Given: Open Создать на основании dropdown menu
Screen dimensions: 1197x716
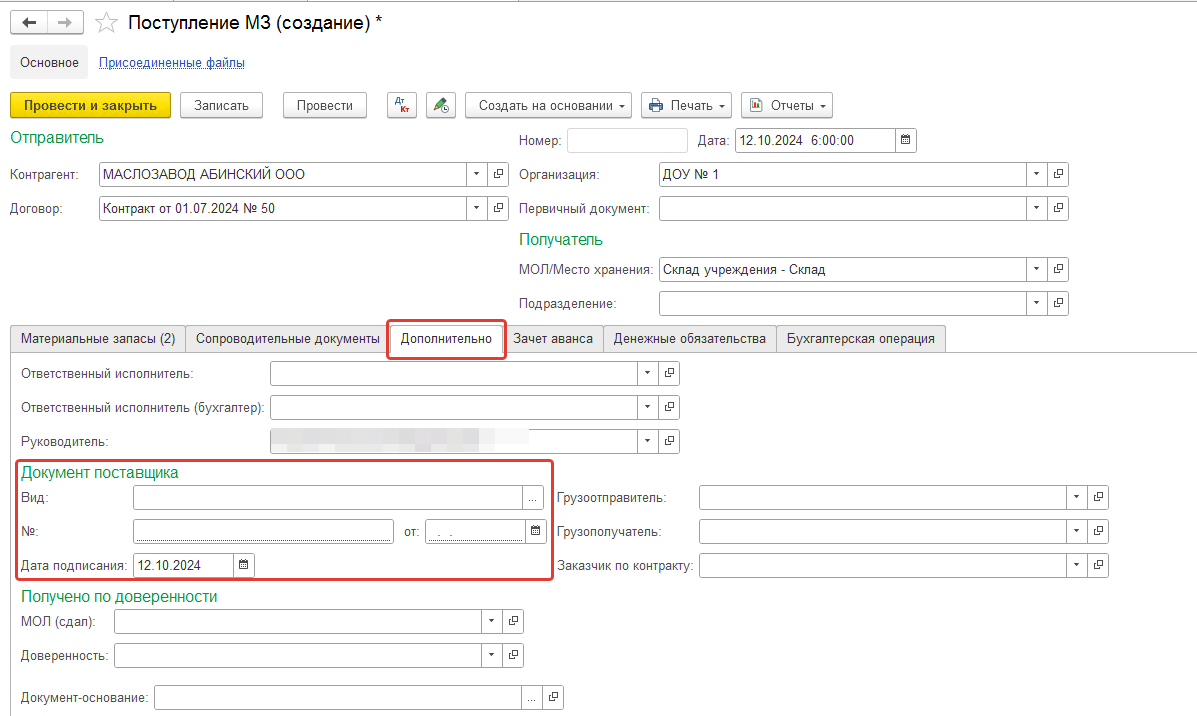Looking at the screenshot, I should [x=548, y=105].
